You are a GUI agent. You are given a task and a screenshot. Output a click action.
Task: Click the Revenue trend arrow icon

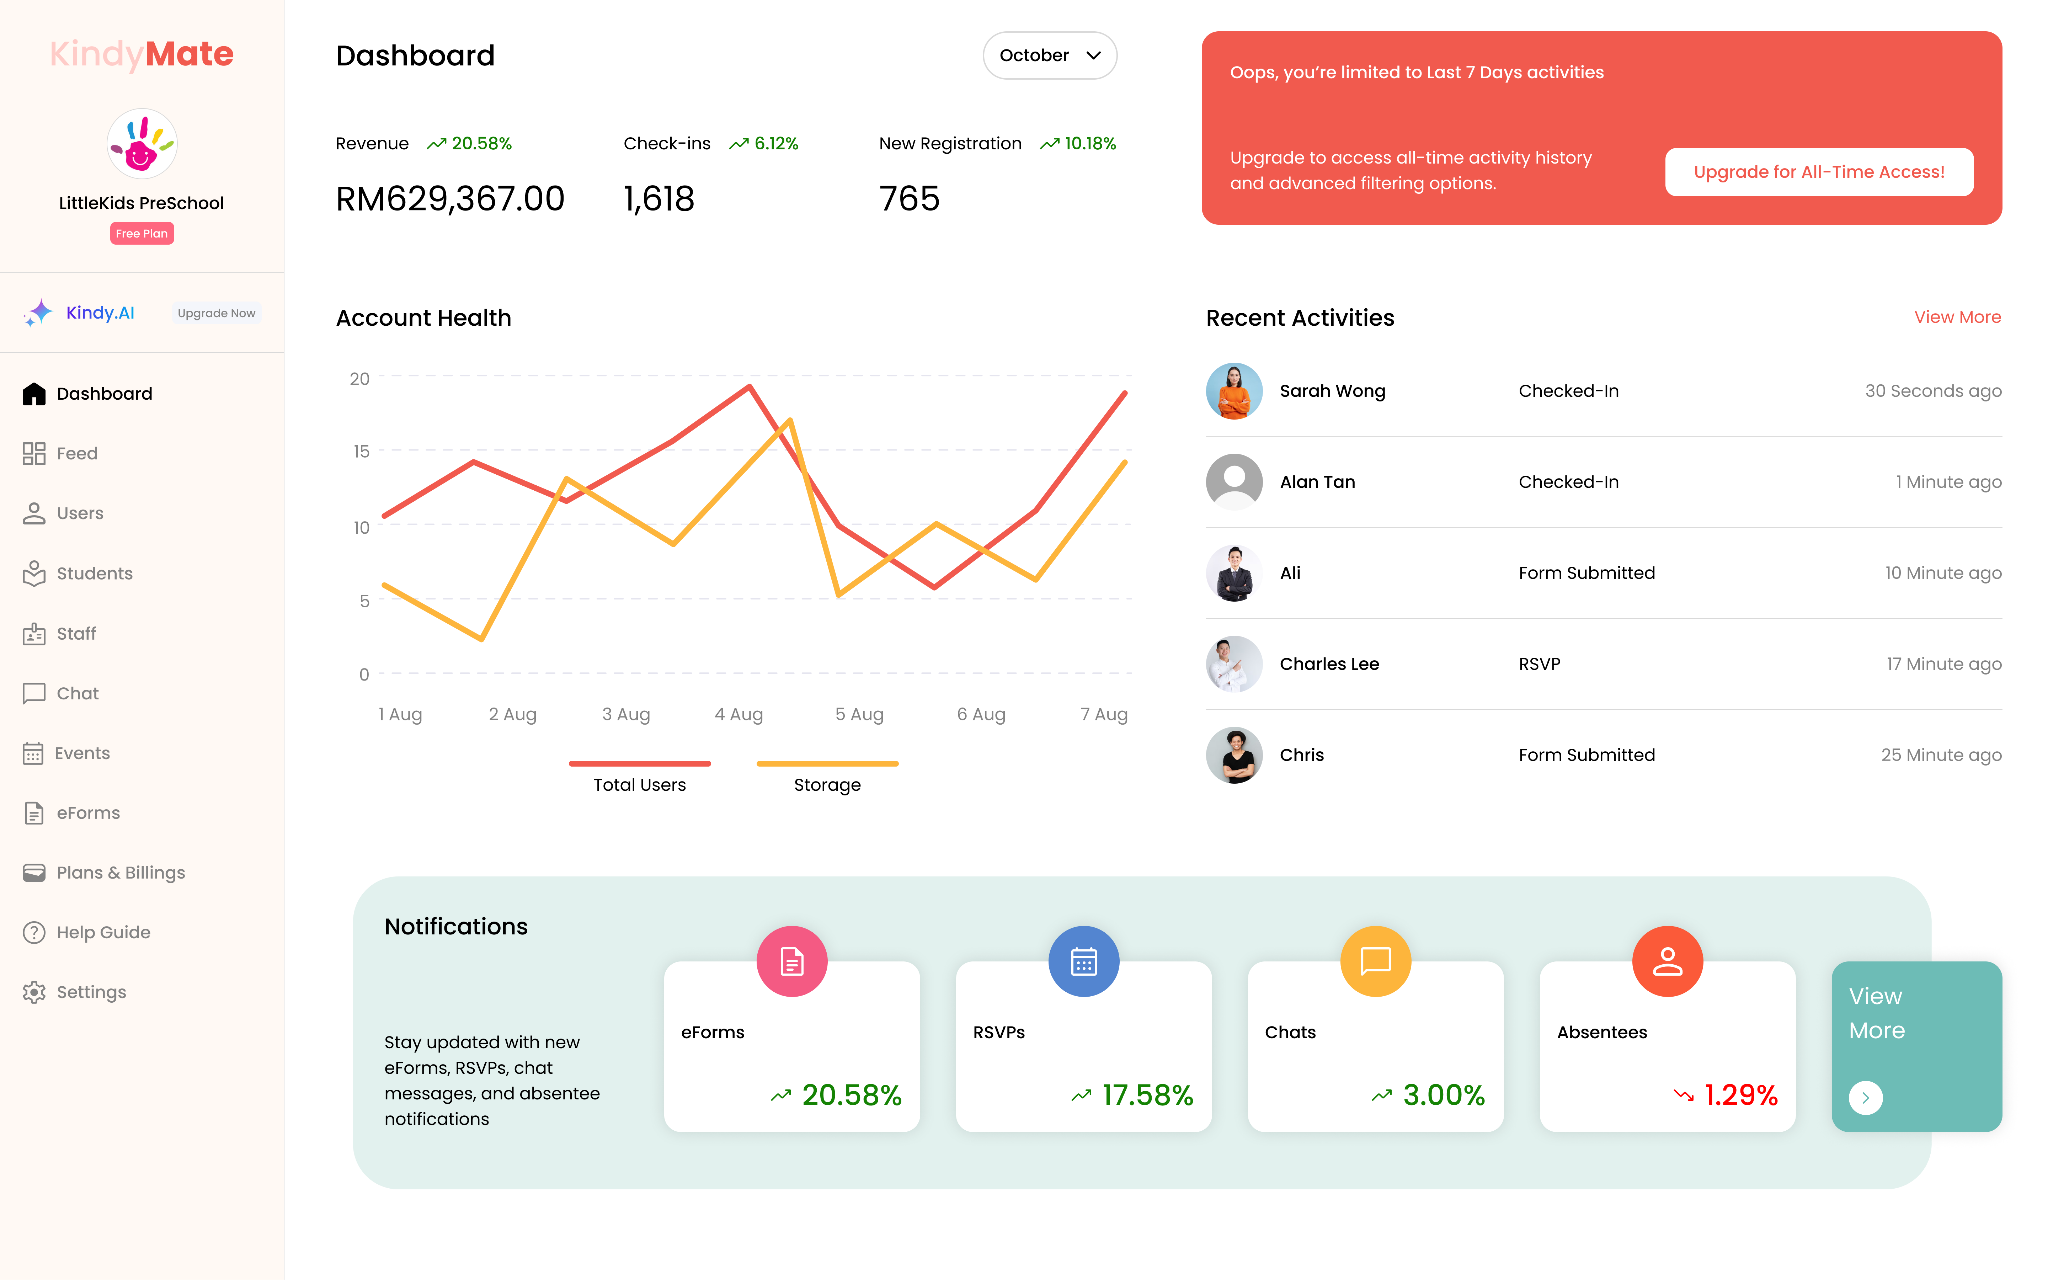436,144
